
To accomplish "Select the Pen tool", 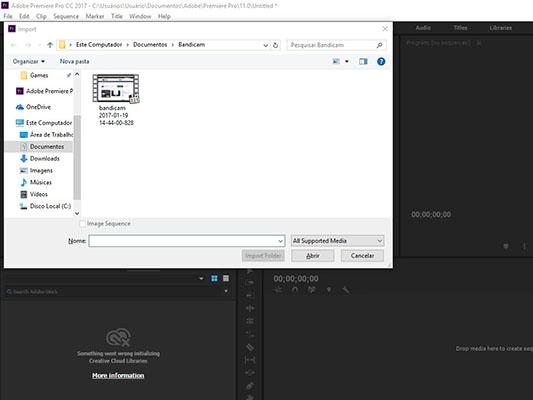I will coord(250,386).
